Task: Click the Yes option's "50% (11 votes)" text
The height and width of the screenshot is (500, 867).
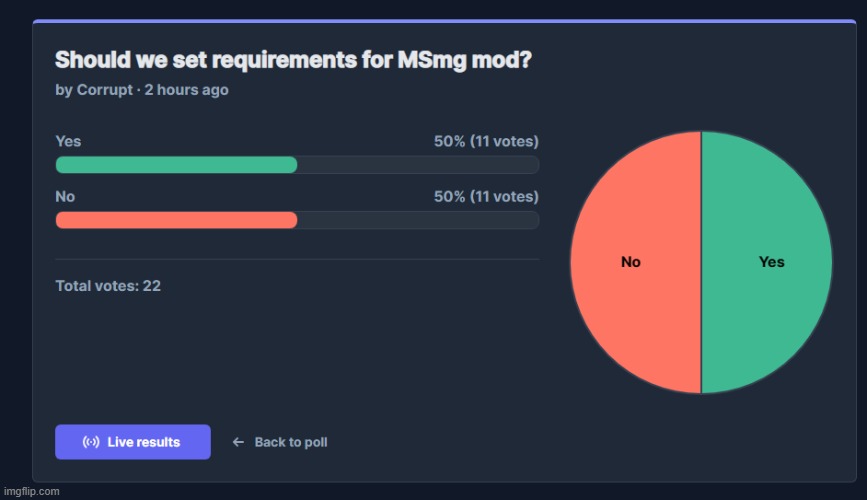Action: coord(486,142)
